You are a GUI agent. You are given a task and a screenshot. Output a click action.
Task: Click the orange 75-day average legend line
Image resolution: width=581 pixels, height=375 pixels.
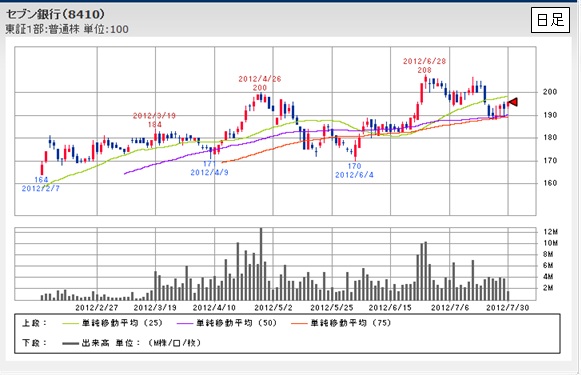pyautogui.click(x=299, y=323)
